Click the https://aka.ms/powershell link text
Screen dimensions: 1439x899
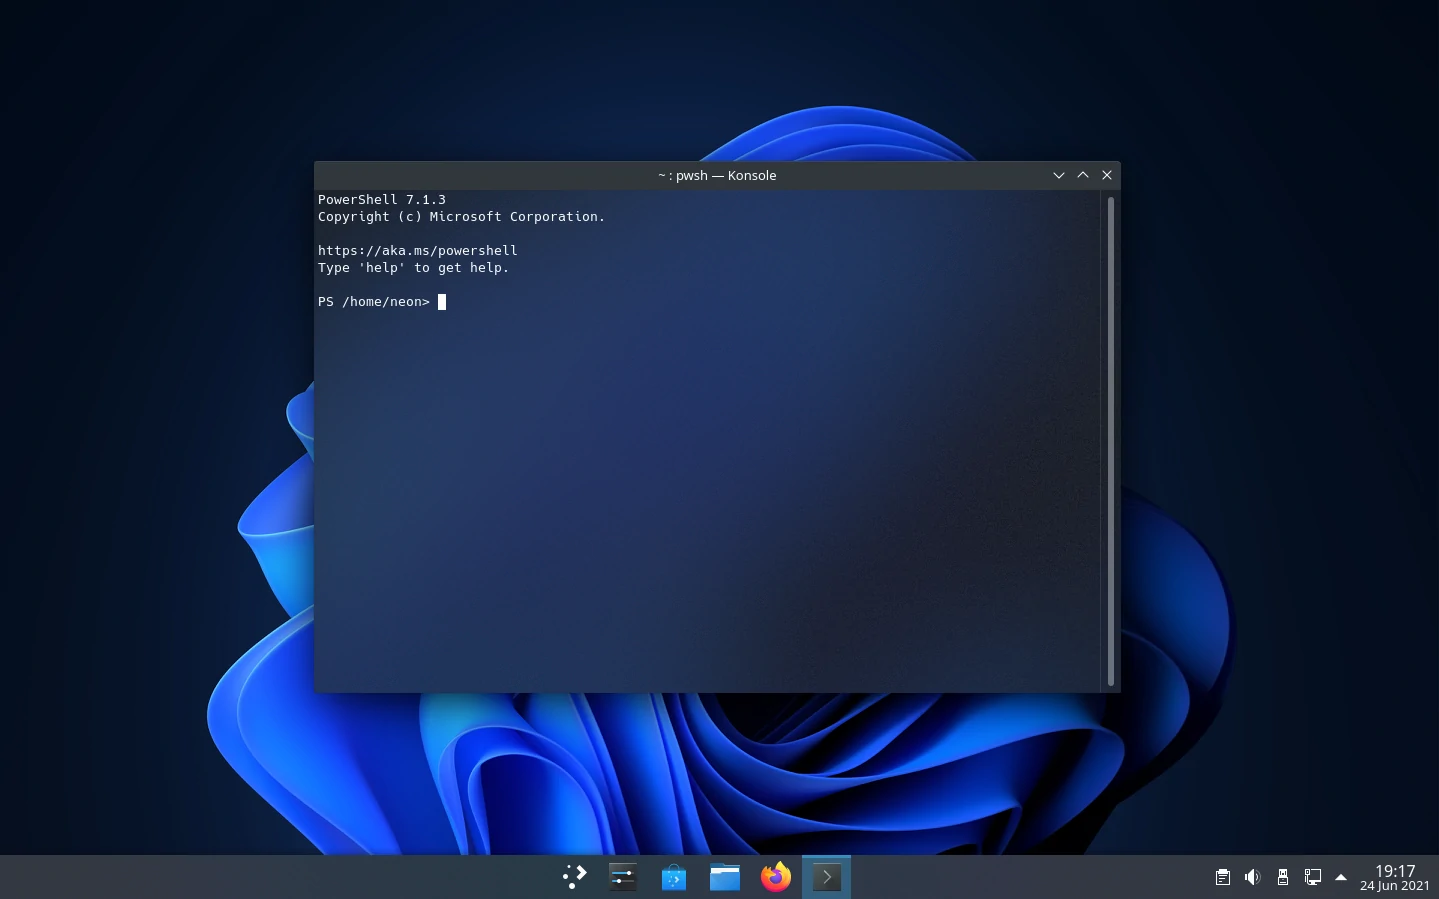pos(418,251)
